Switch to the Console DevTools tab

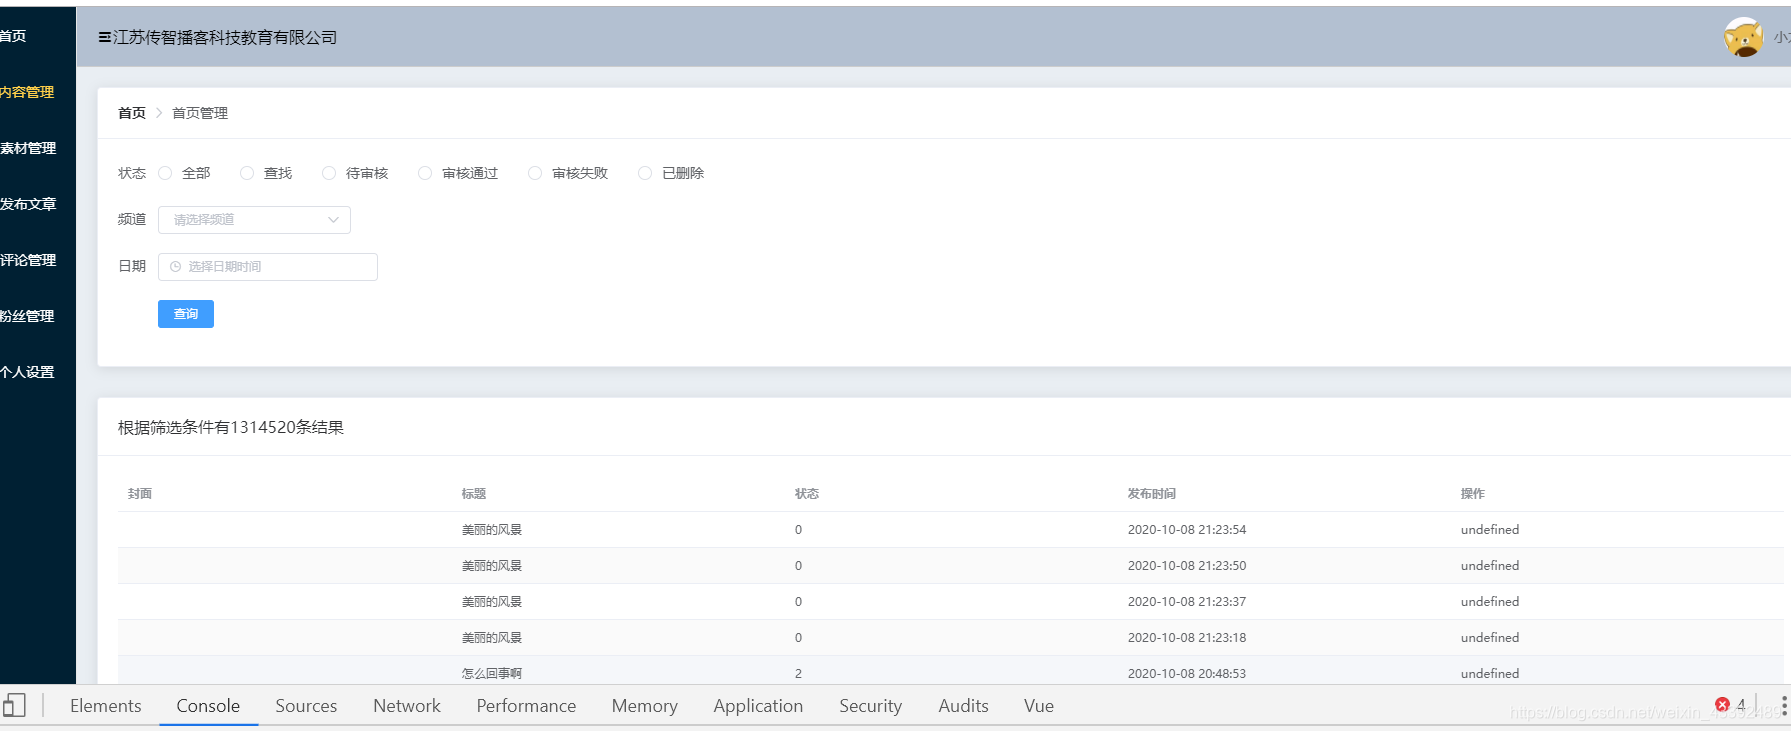pyautogui.click(x=208, y=705)
